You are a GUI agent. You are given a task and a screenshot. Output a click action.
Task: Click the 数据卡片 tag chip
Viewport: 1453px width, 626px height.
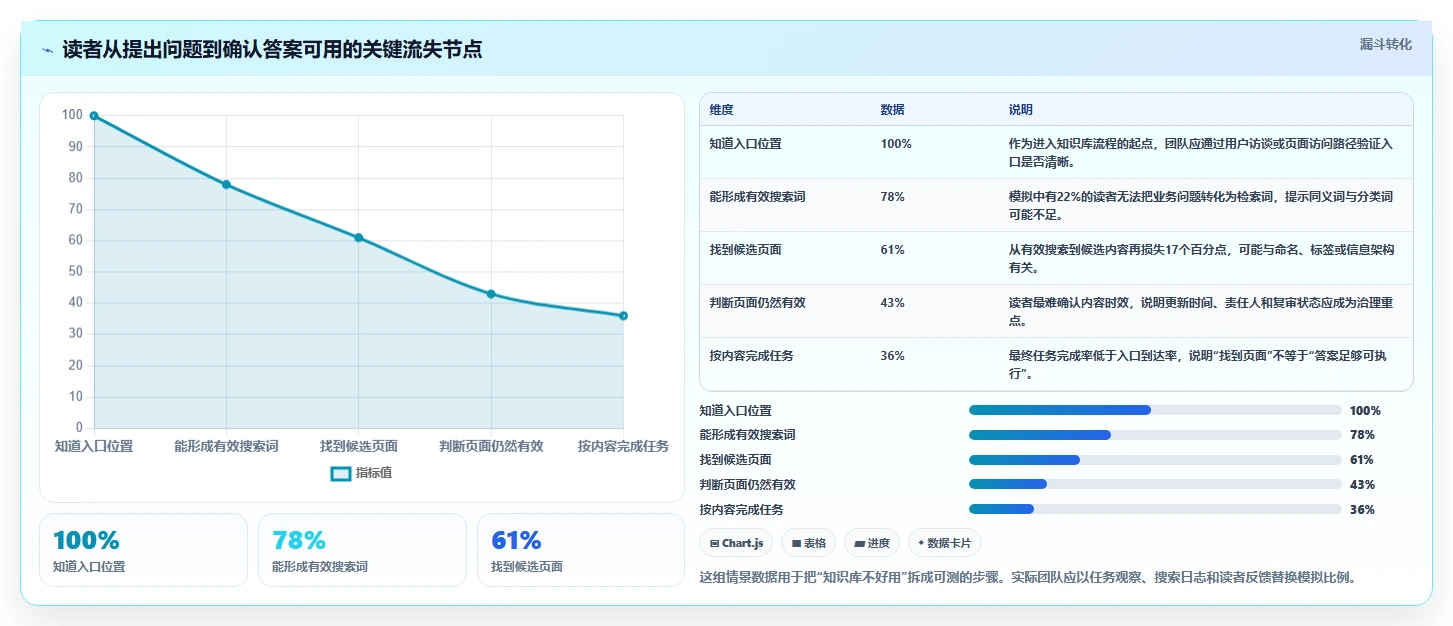click(x=945, y=543)
